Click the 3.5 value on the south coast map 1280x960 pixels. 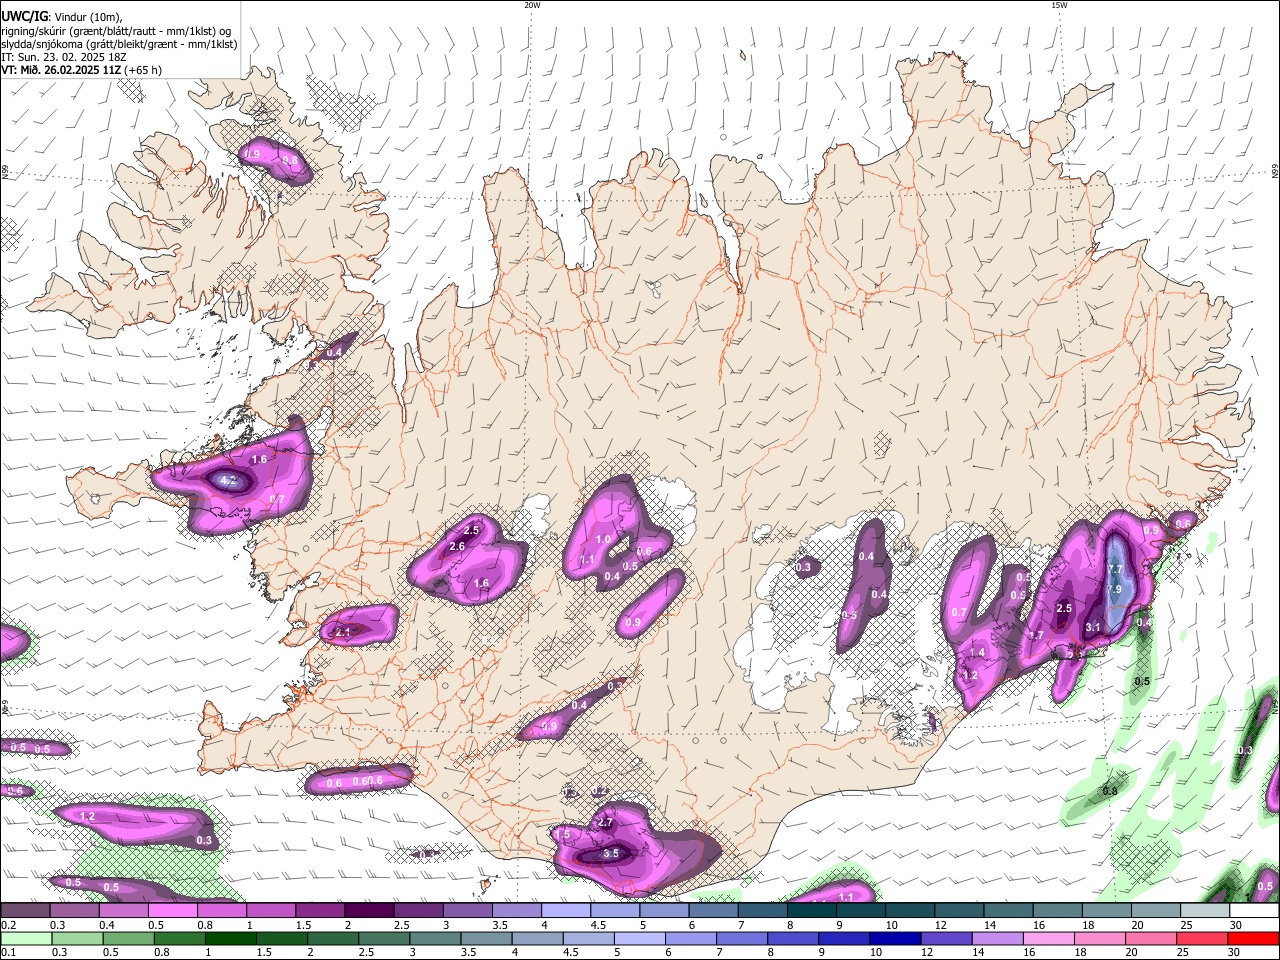coord(611,853)
